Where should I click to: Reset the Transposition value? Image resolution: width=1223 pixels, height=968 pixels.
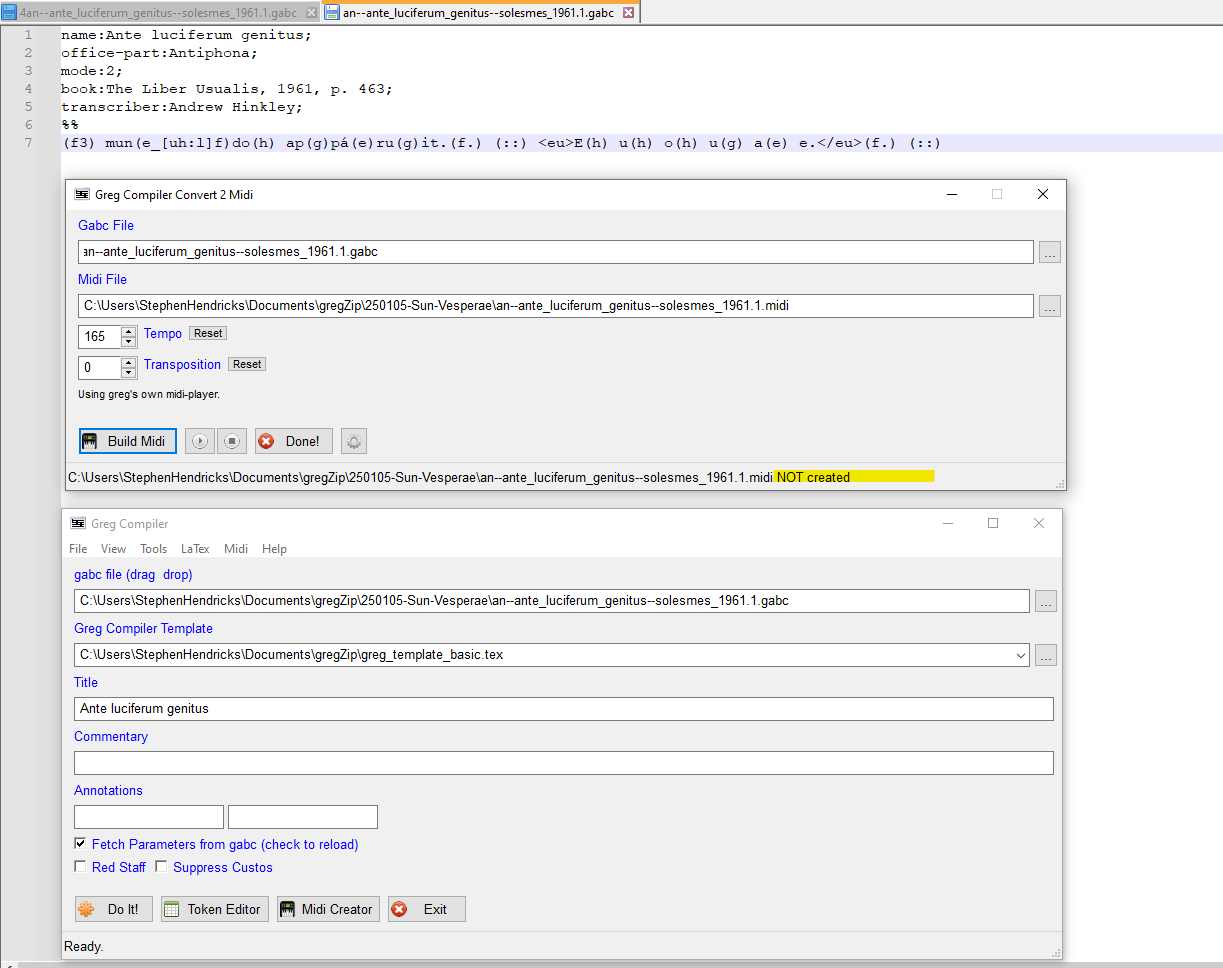coord(247,364)
